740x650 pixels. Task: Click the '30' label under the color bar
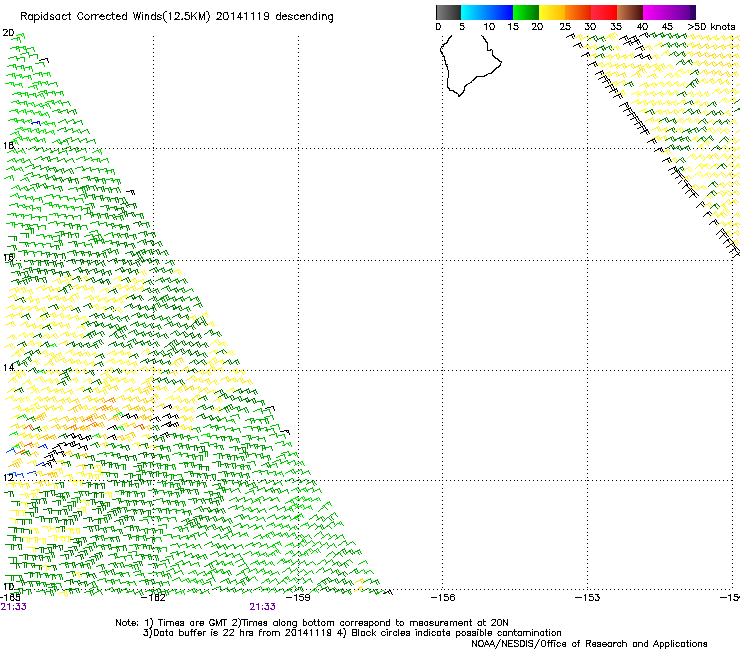(590, 27)
